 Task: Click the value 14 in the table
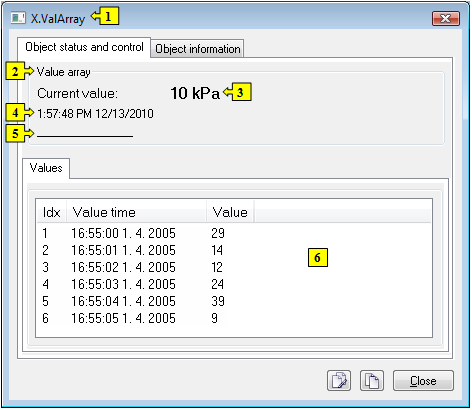(217, 250)
